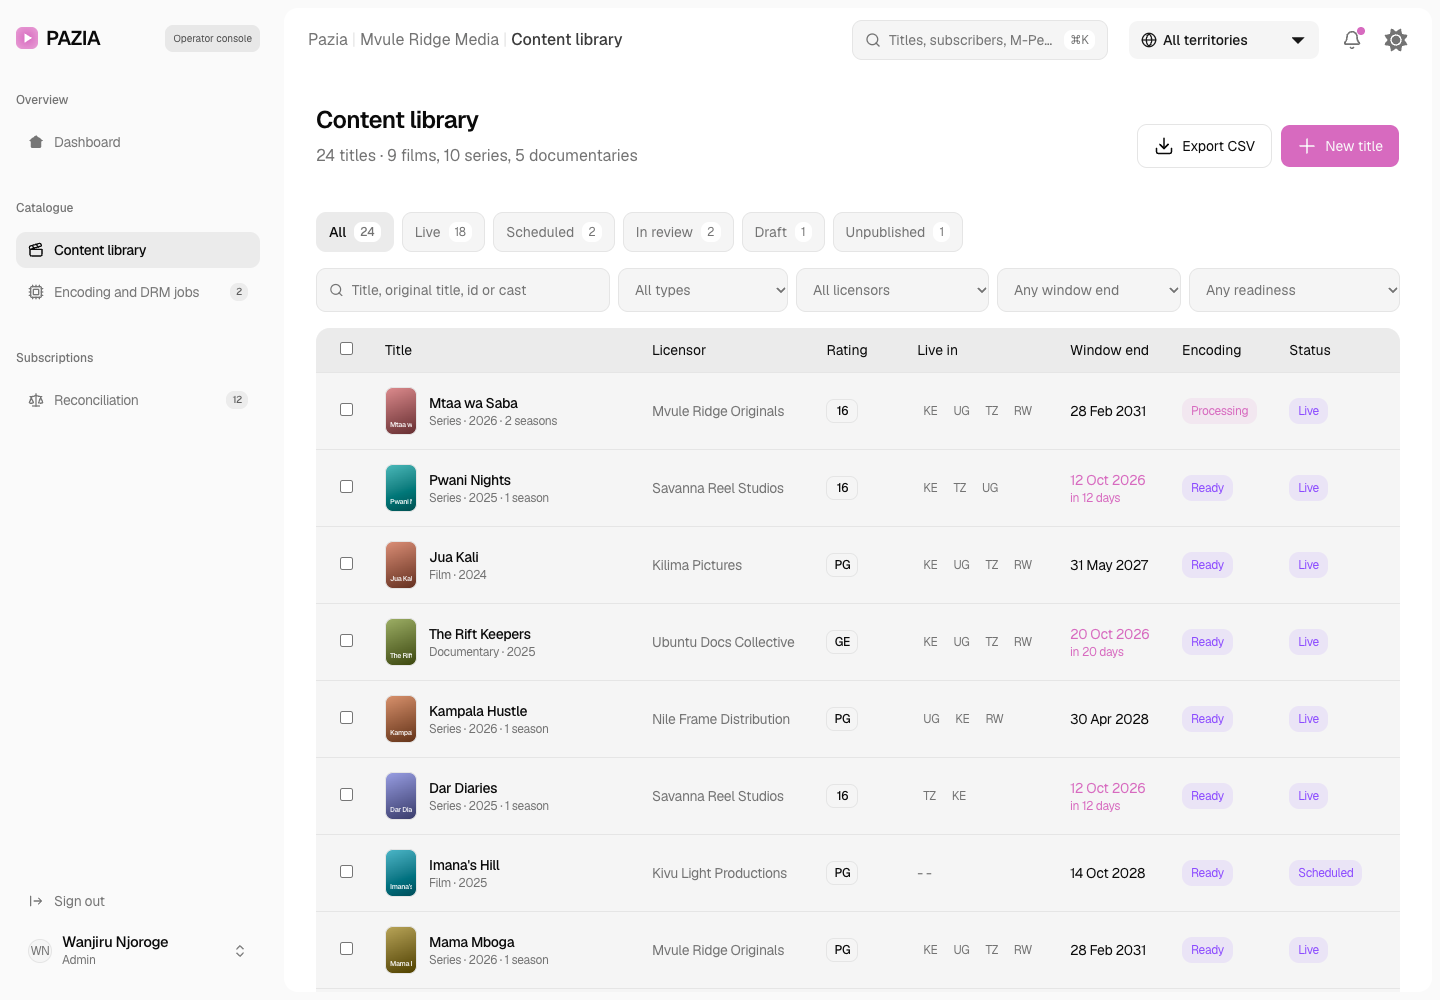Open the Kampala Hustle poster thumbnail
The width and height of the screenshot is (1440, 1000).
coord(401,719)
